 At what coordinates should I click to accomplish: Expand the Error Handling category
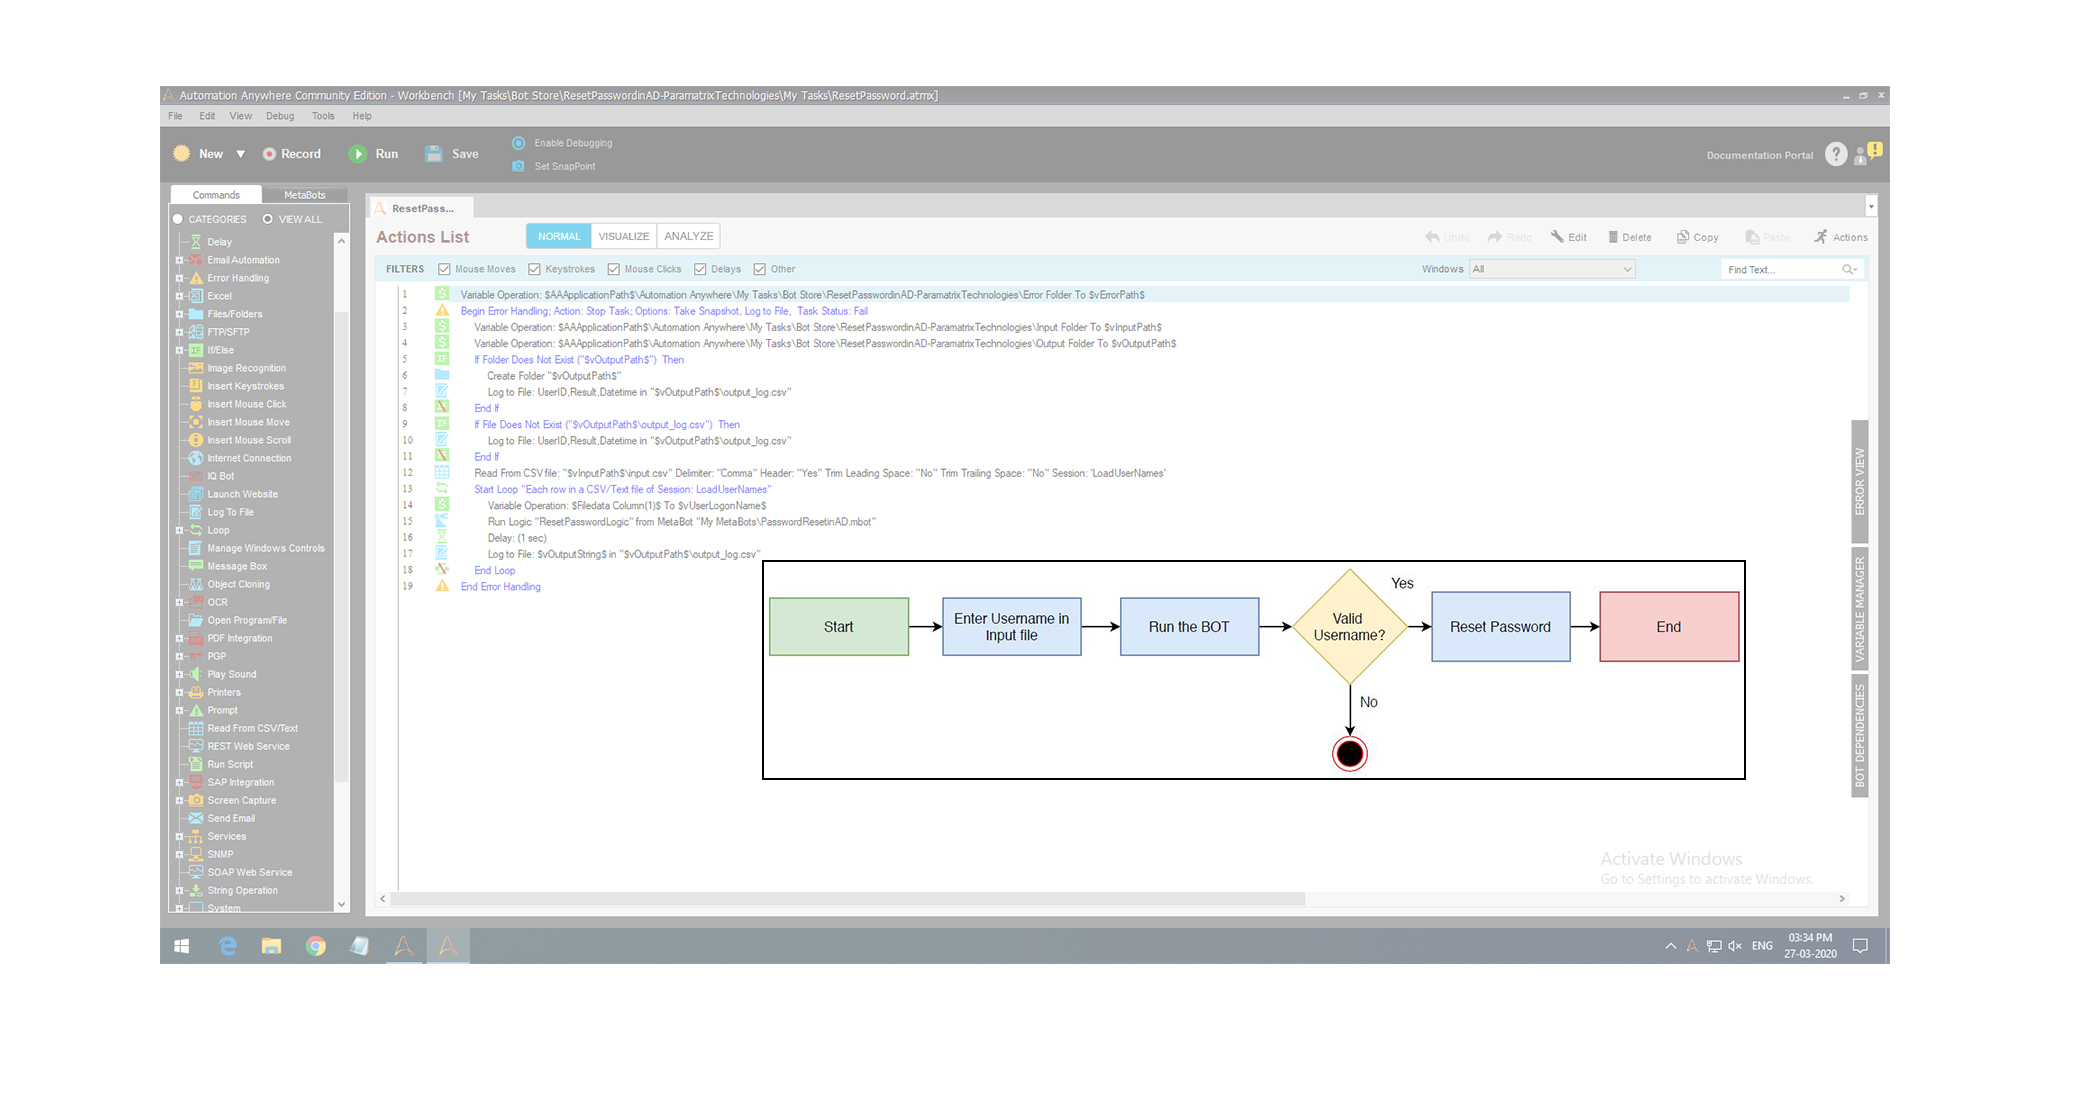[179, 278]
